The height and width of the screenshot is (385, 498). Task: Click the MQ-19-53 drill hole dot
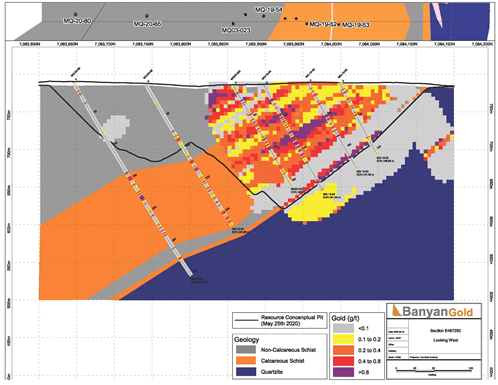(x=339, y=25)
